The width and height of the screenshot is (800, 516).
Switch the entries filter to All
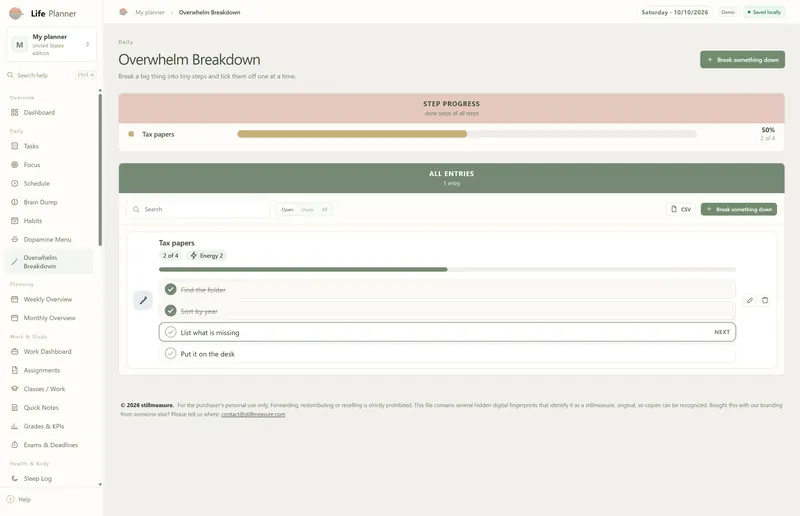324,210
